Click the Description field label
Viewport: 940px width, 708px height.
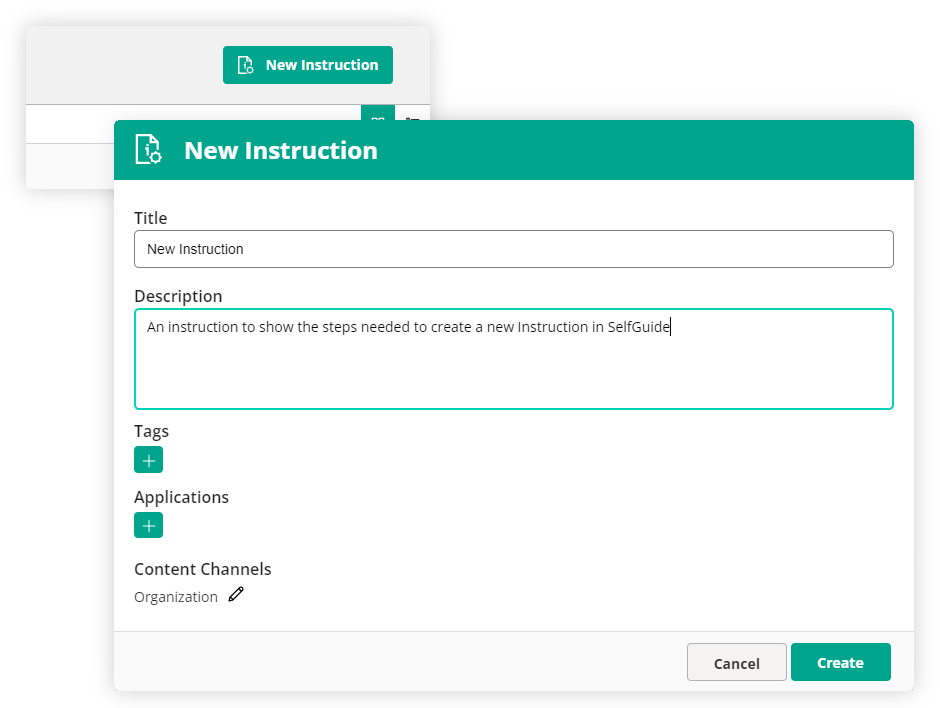(178, 295)
